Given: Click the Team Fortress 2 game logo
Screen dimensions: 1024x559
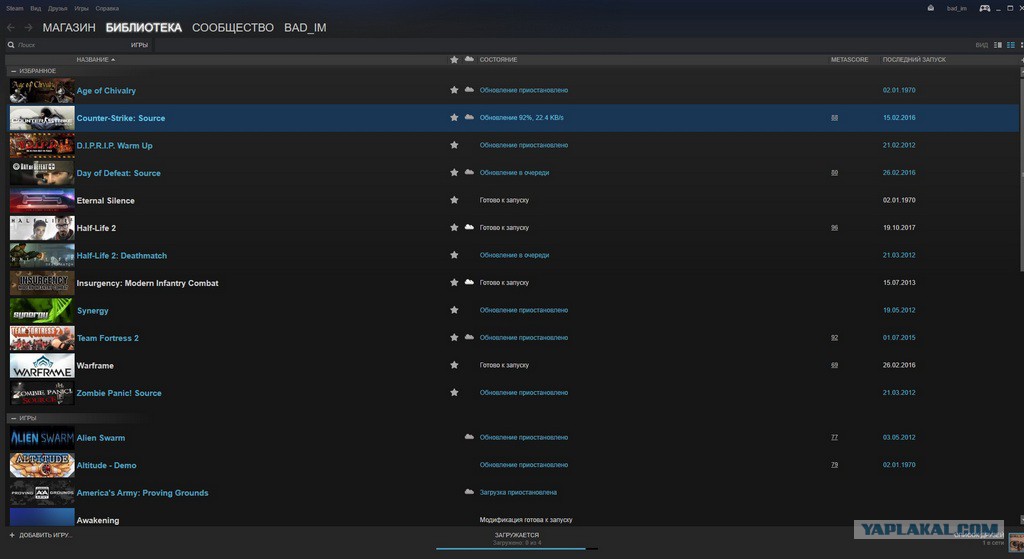Looking at the screenshot, I should click(42, 338).
